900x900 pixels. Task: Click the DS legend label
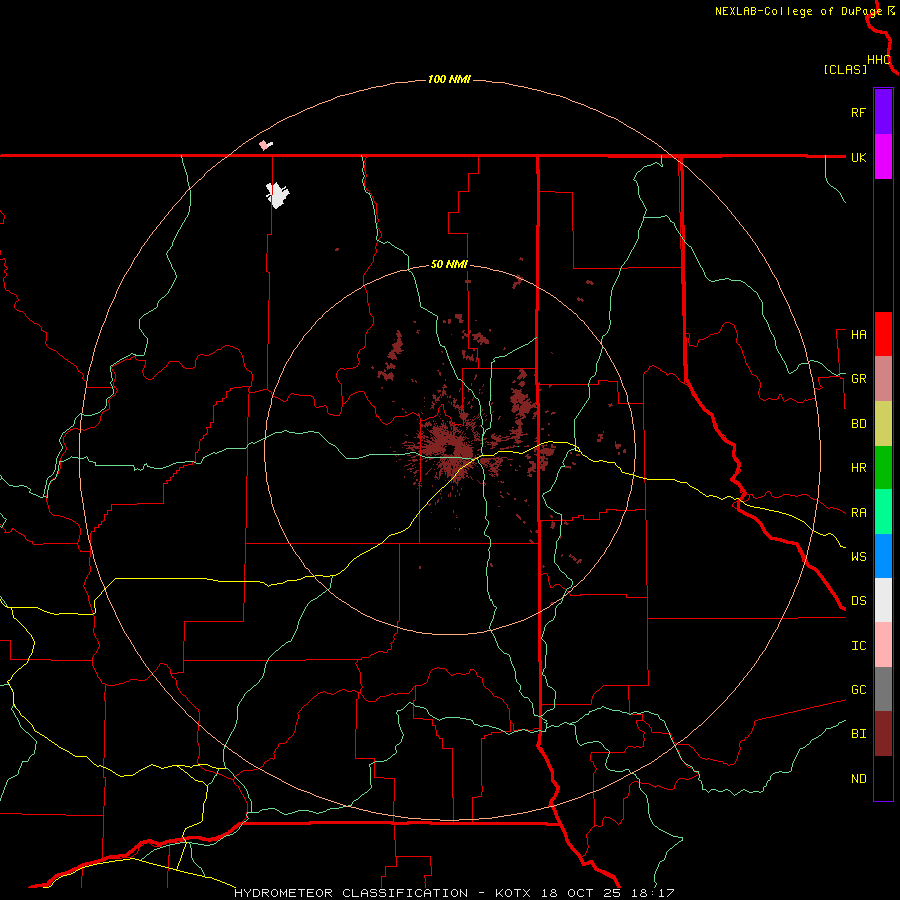click(x=858, y=601)
